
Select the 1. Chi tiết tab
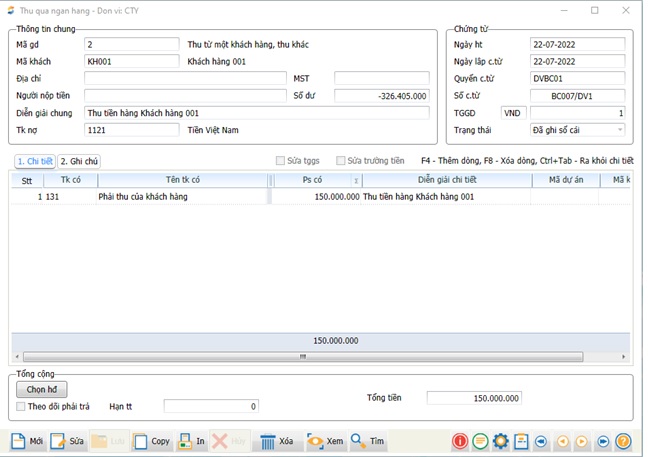coord(34,161)
